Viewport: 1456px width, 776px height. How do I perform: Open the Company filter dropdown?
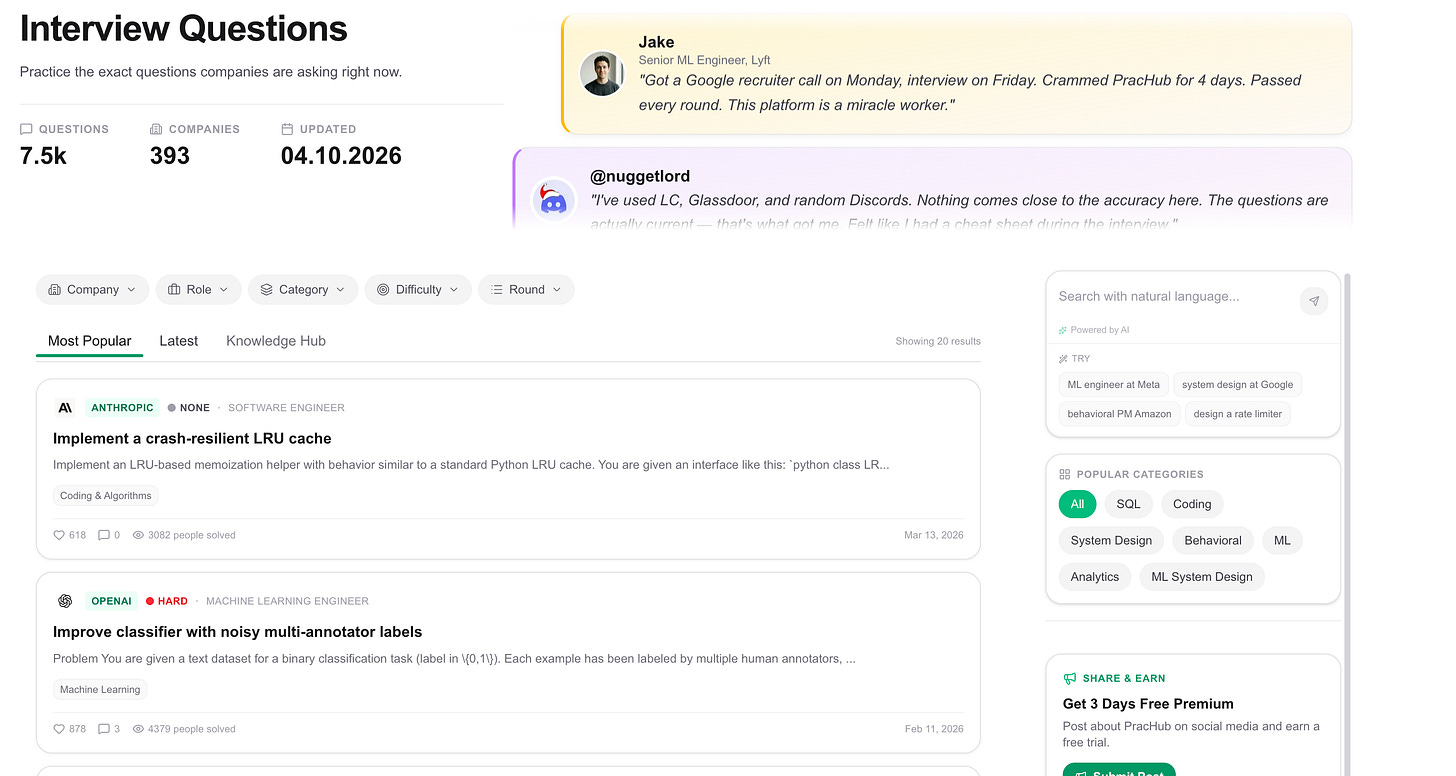tap(93, 290)
